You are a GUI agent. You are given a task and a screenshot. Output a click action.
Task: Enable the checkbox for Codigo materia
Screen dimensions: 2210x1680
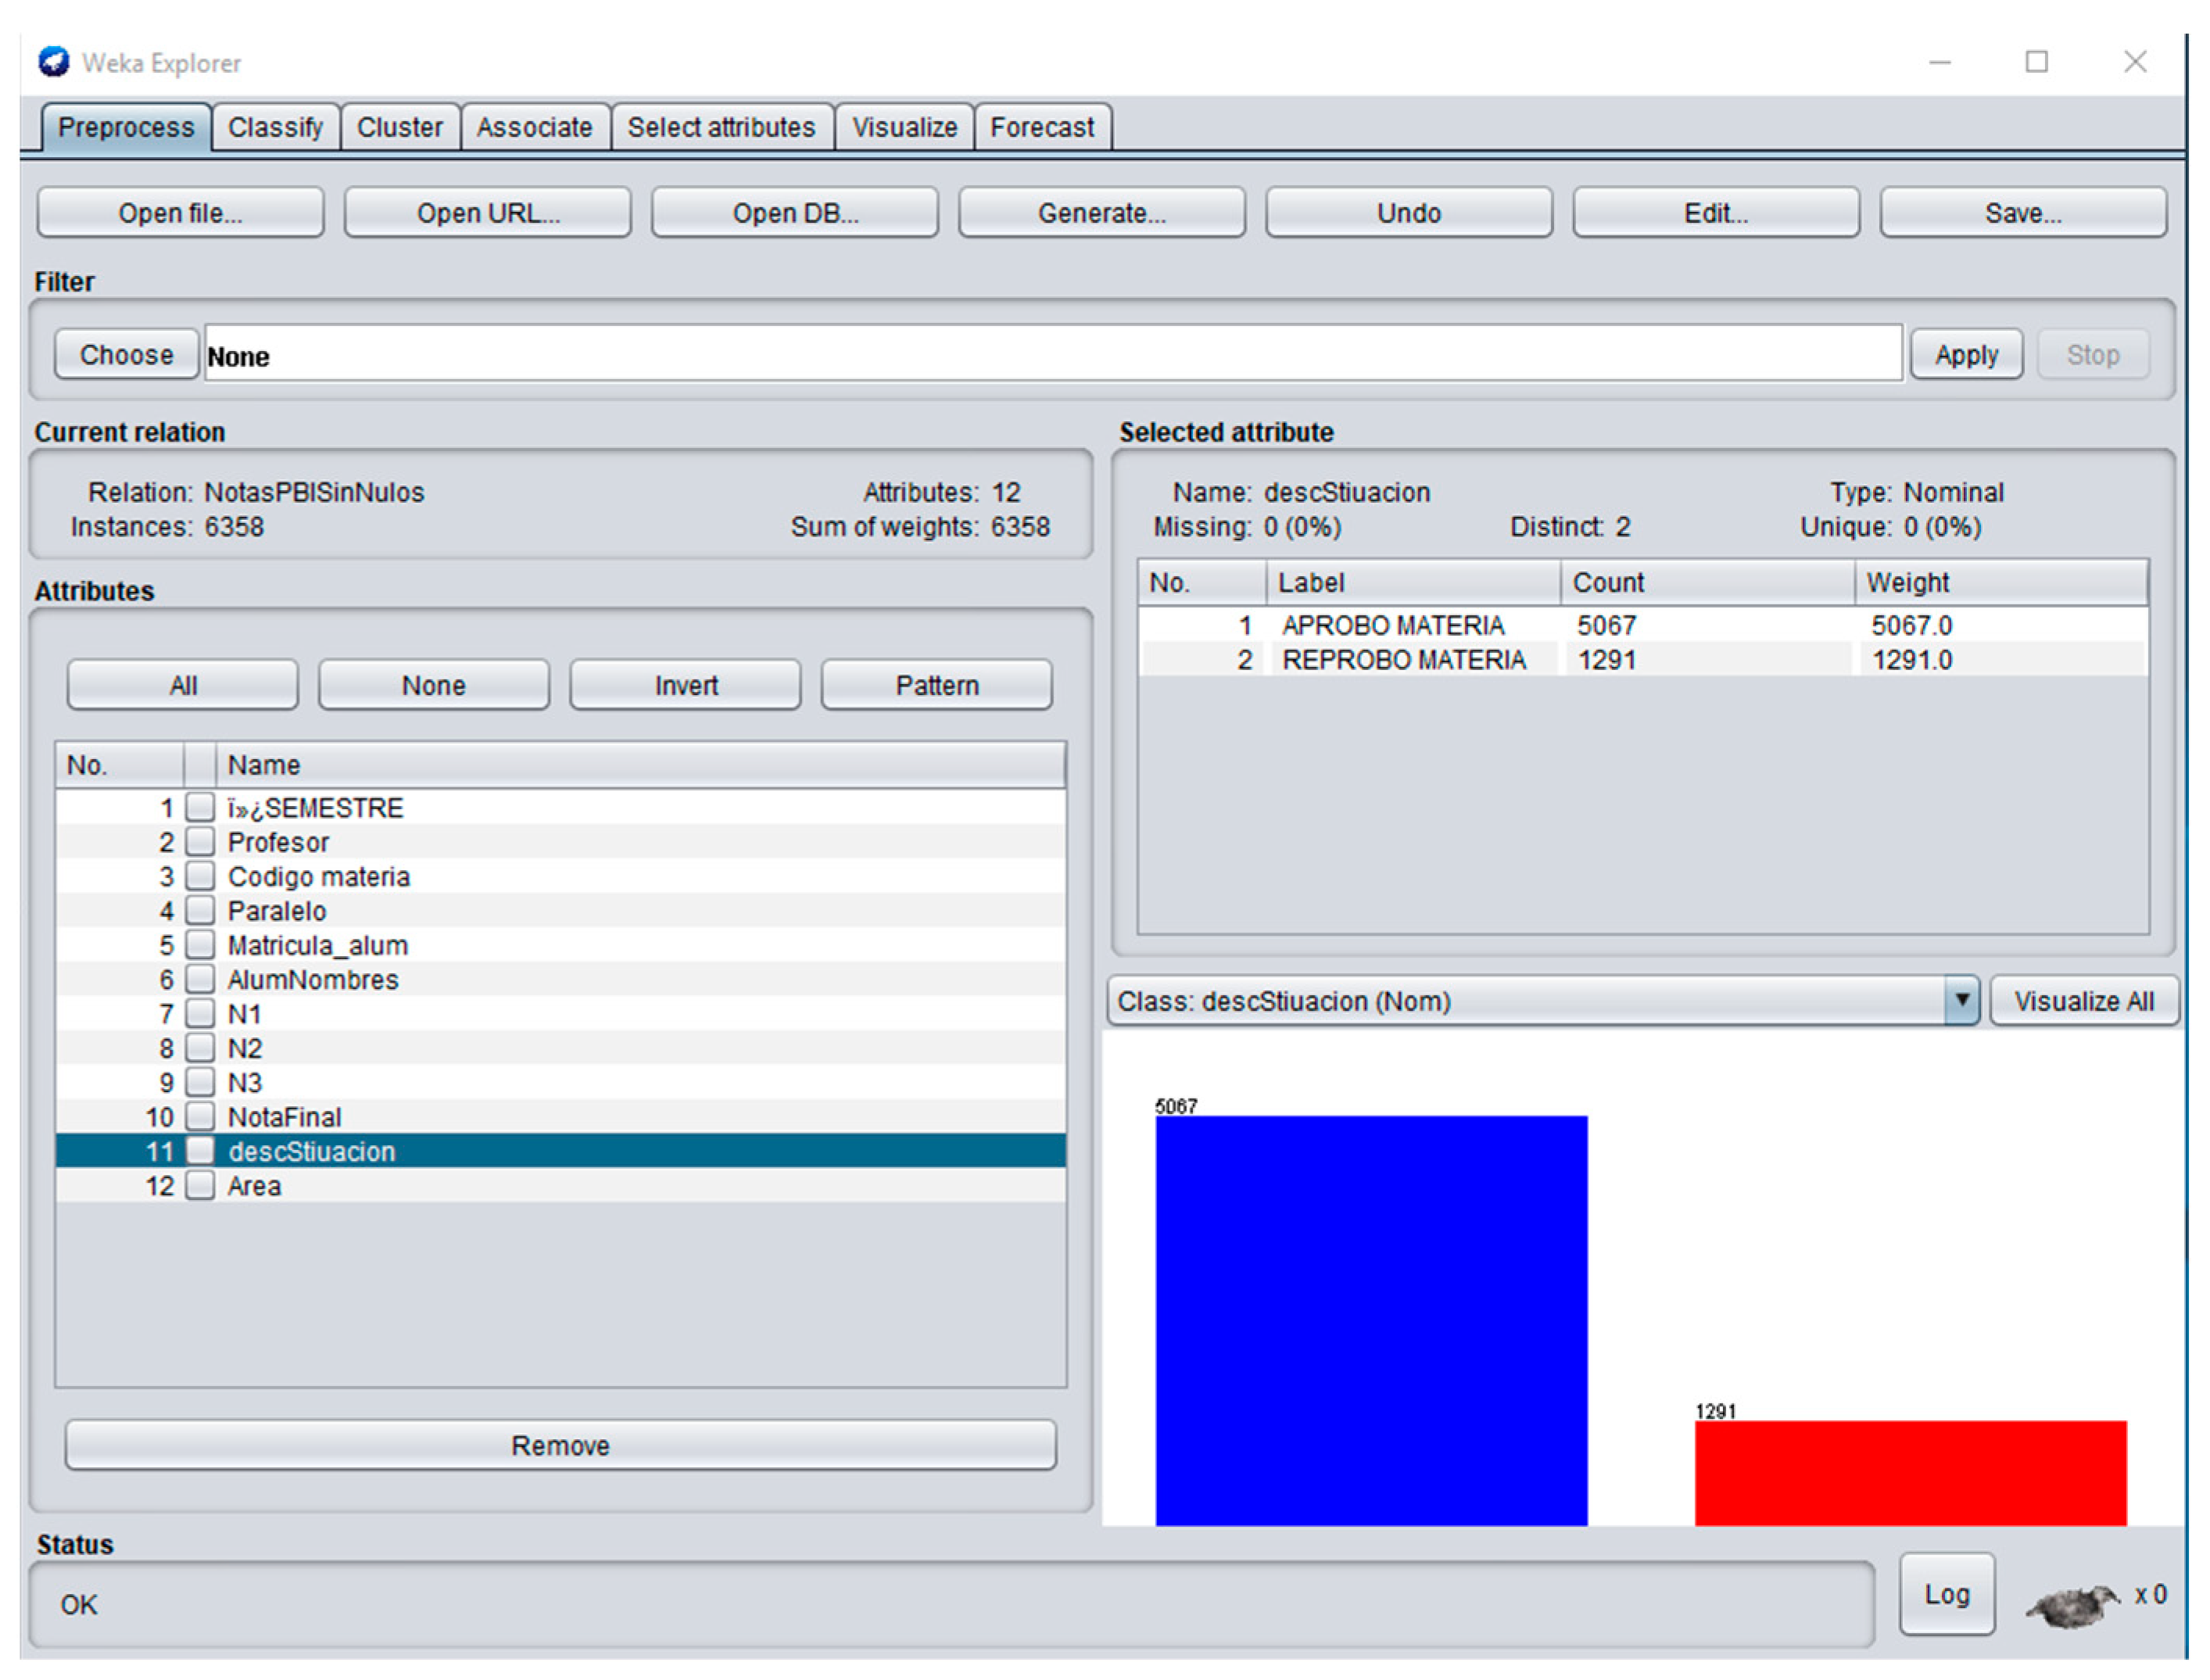(x=201, y=876)
